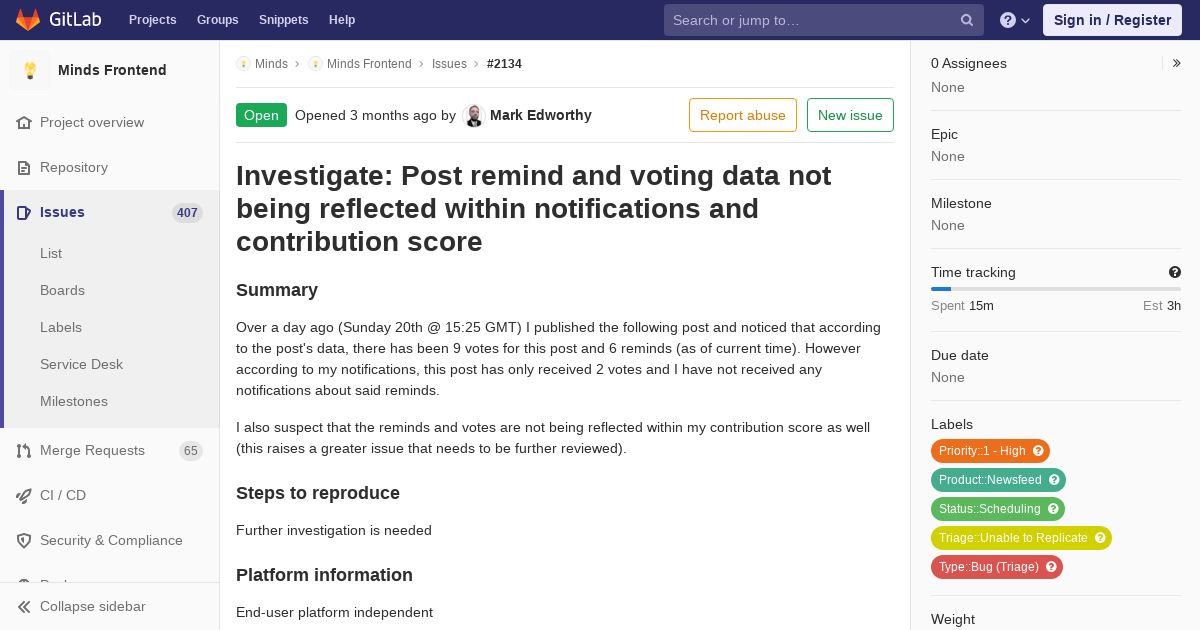Type in the Search or jump to field
This screenshot has width=1200, height=630.
click(810, 20)
